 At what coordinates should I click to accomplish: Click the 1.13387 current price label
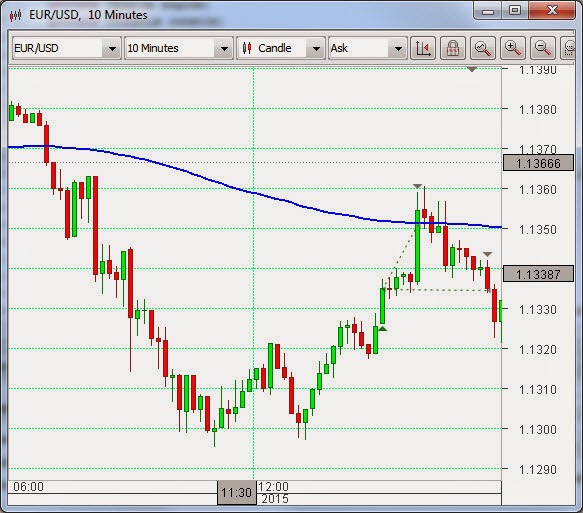(538, 274)
